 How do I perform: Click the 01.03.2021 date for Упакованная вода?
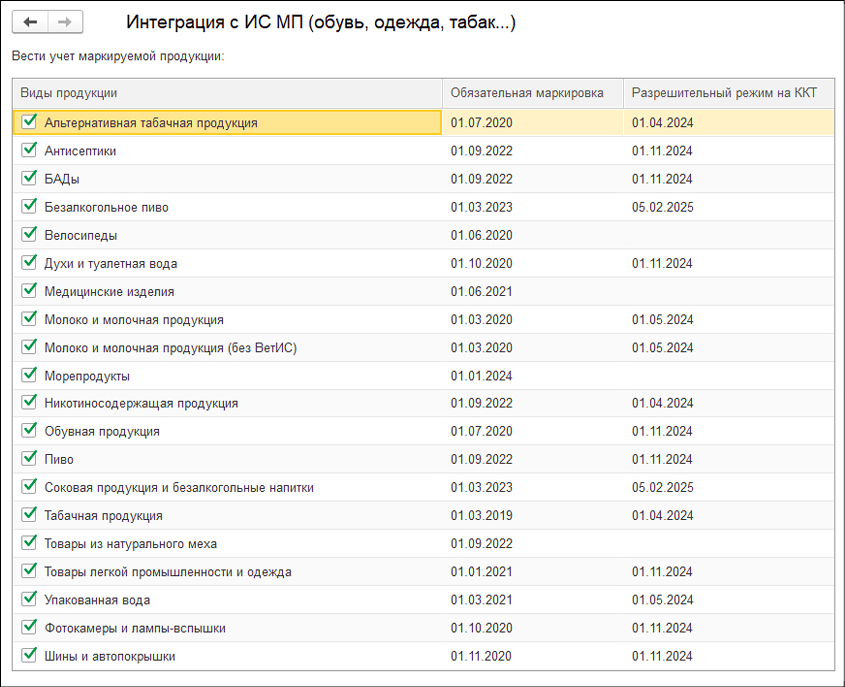[x=482, y=600]
